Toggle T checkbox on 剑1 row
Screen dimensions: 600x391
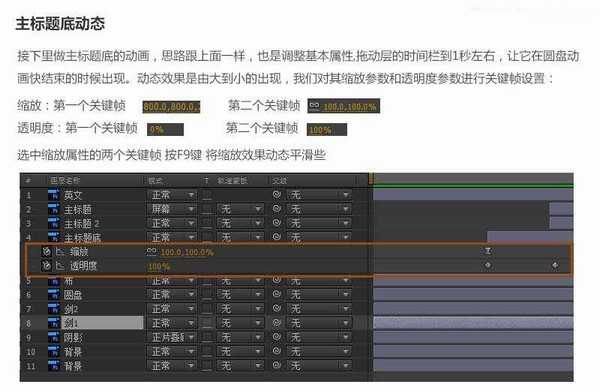click(207, 323)
